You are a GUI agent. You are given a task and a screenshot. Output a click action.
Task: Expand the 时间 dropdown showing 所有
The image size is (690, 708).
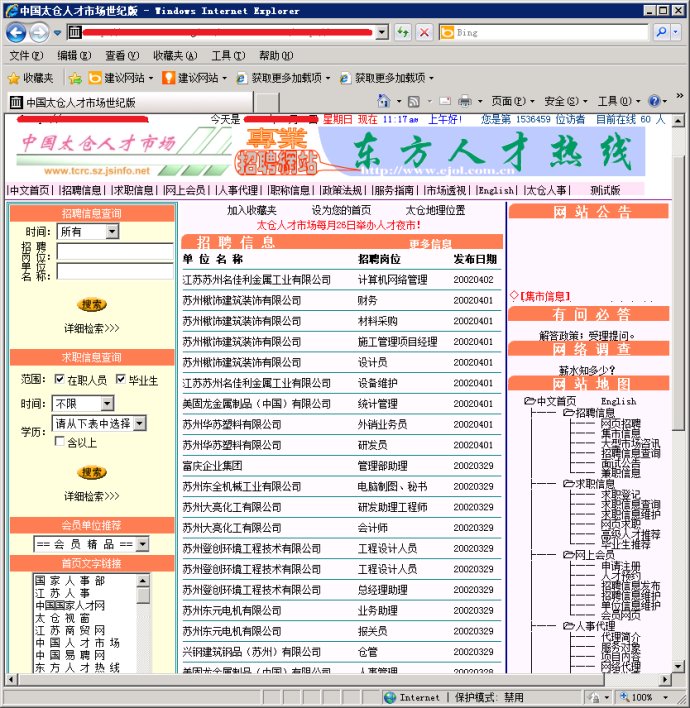(111, 231)
